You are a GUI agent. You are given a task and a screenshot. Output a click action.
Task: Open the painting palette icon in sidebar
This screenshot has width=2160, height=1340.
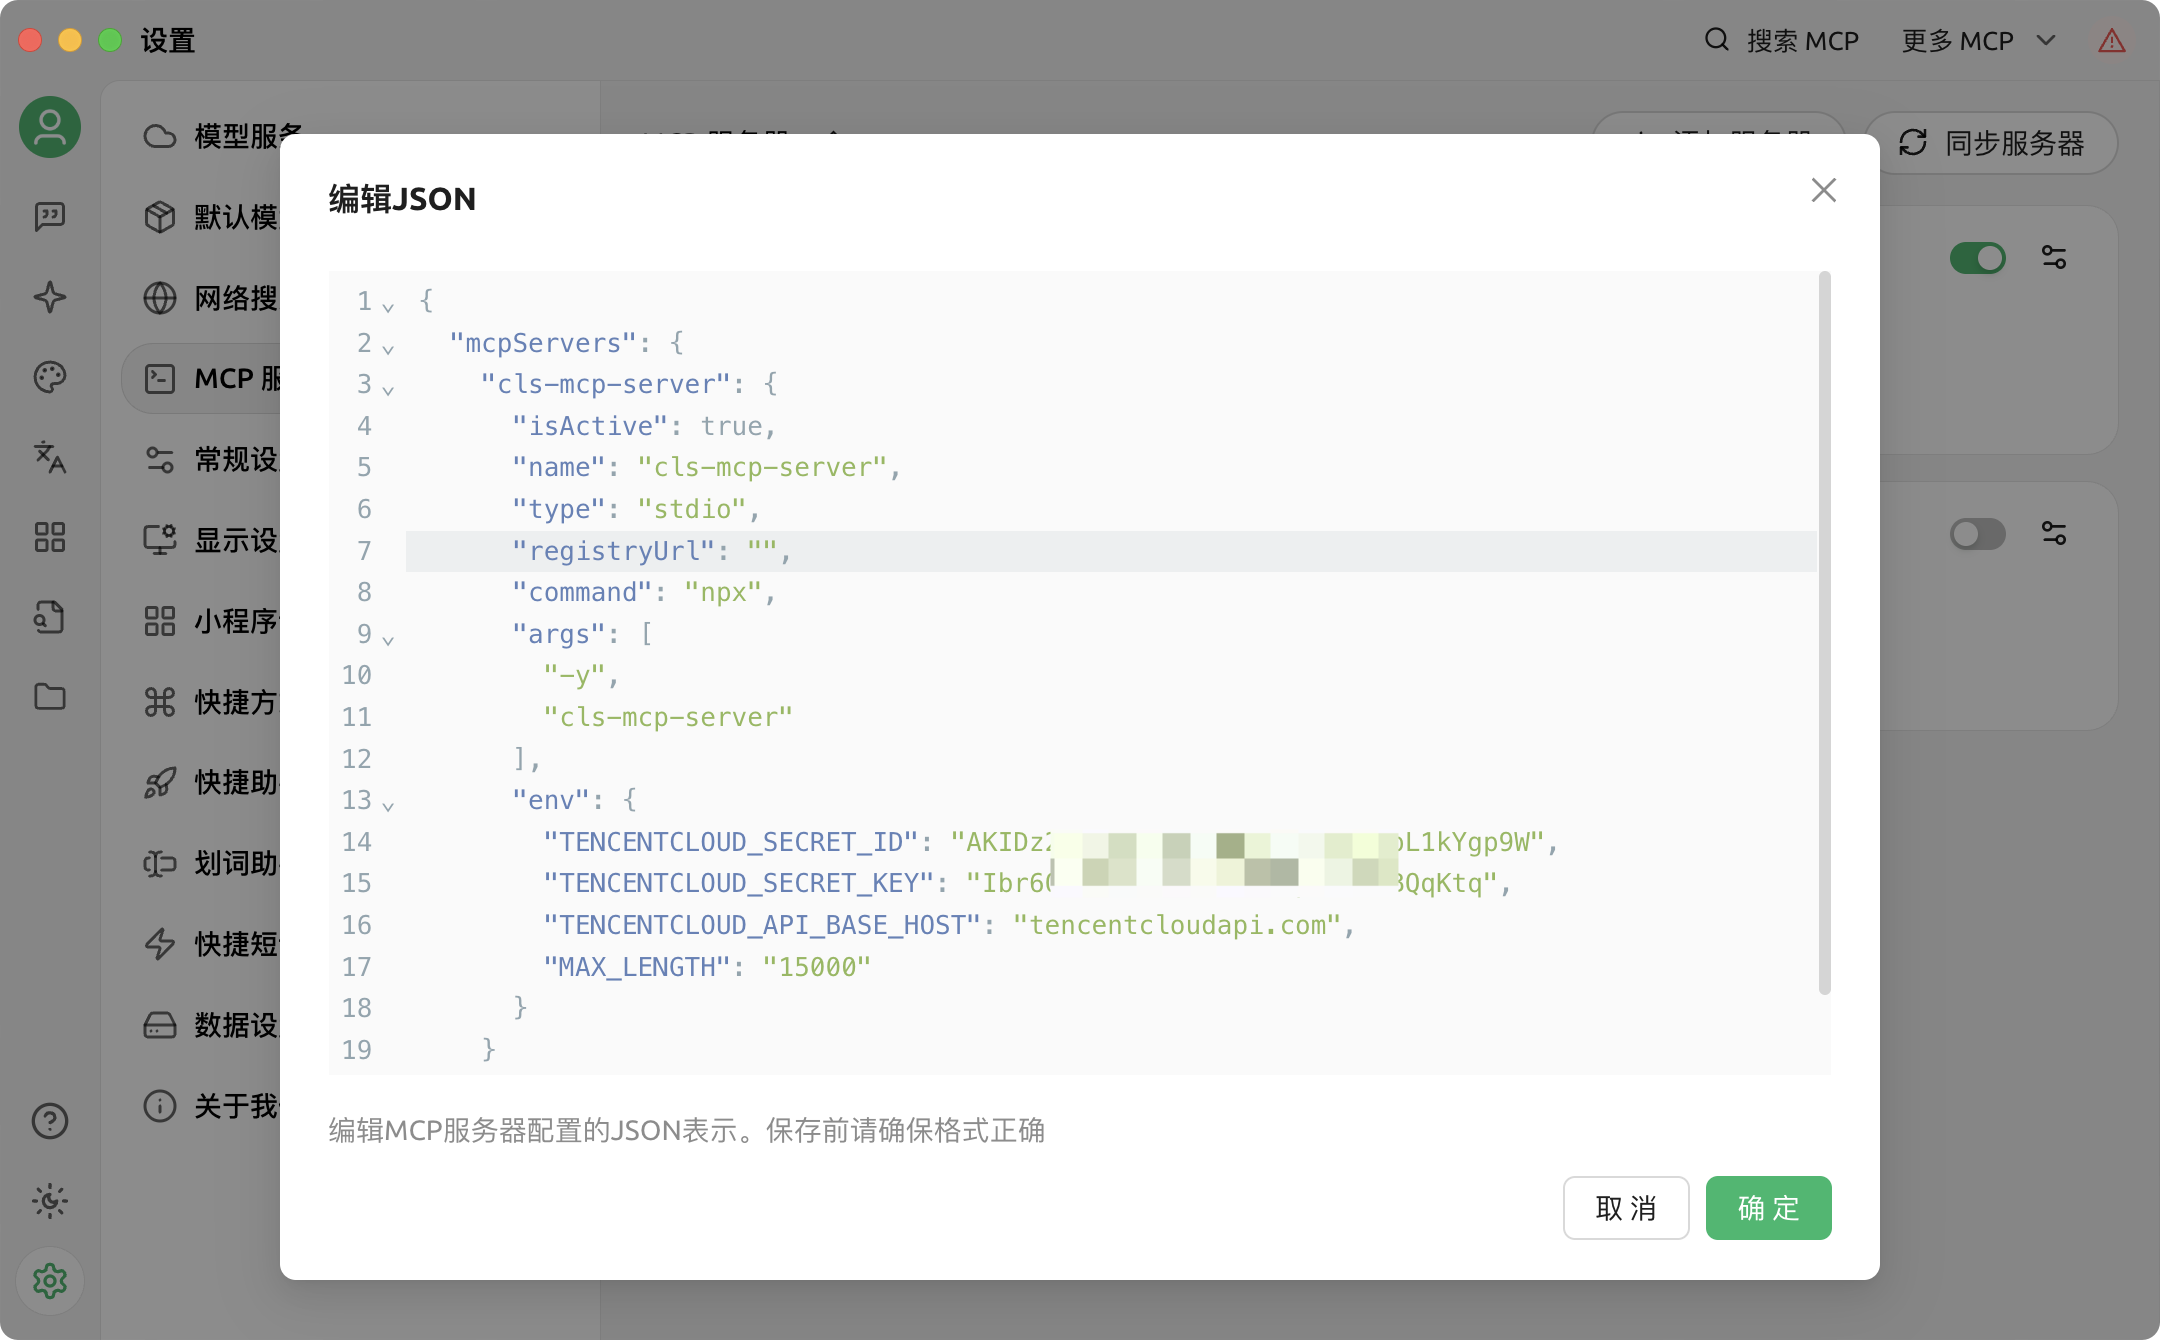pos(50,377)
